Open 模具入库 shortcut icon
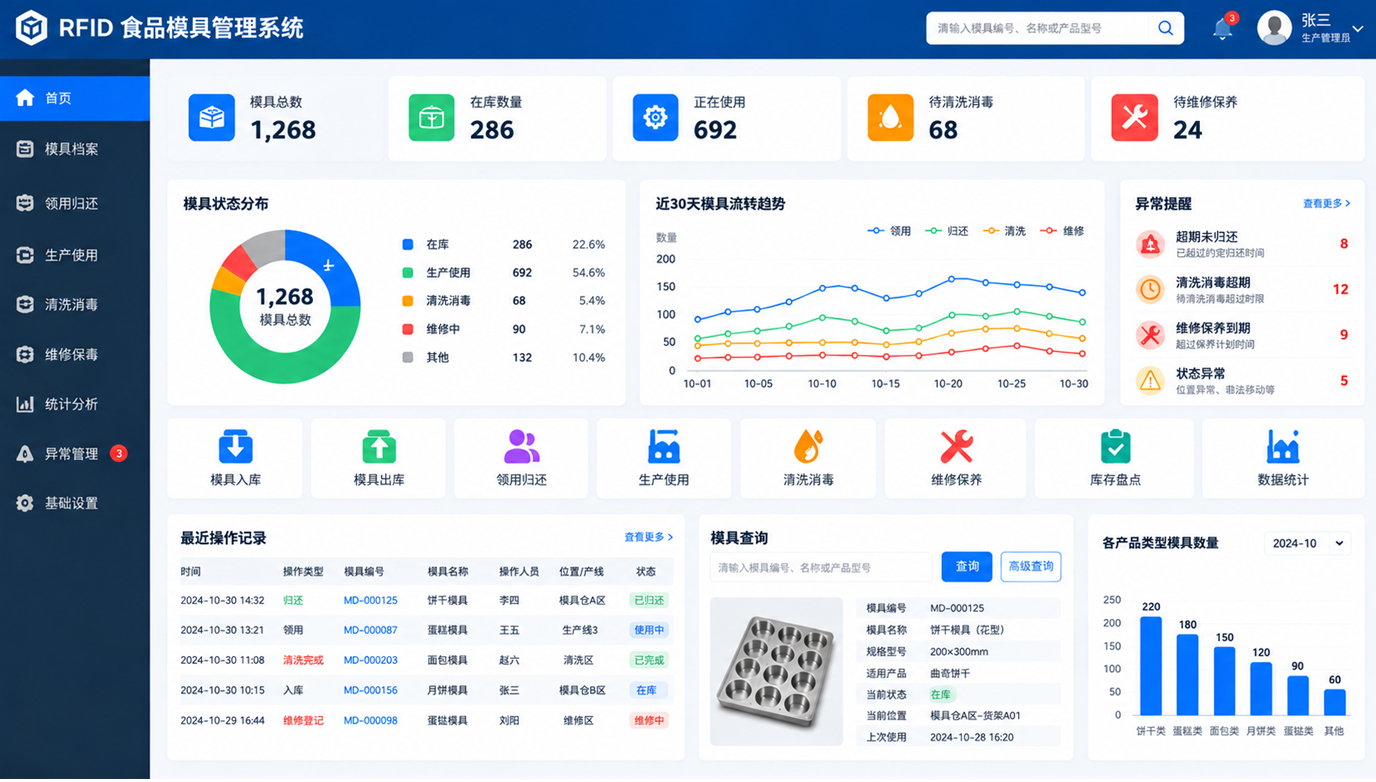Image resolution: width=1376 pixels, height=782 pixels. 235,446
